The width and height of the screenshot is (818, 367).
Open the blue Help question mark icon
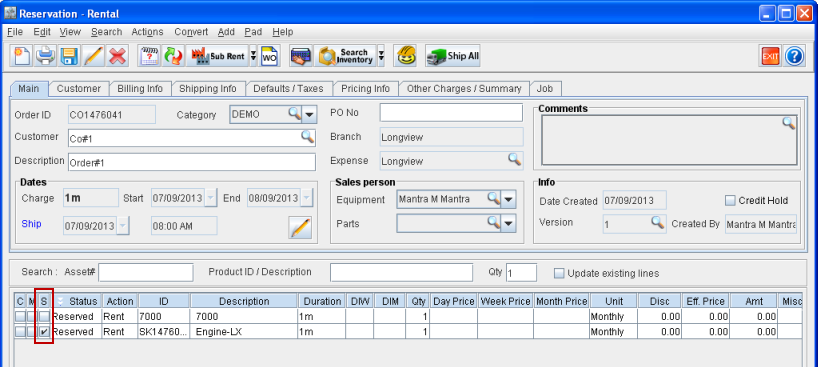794,55
